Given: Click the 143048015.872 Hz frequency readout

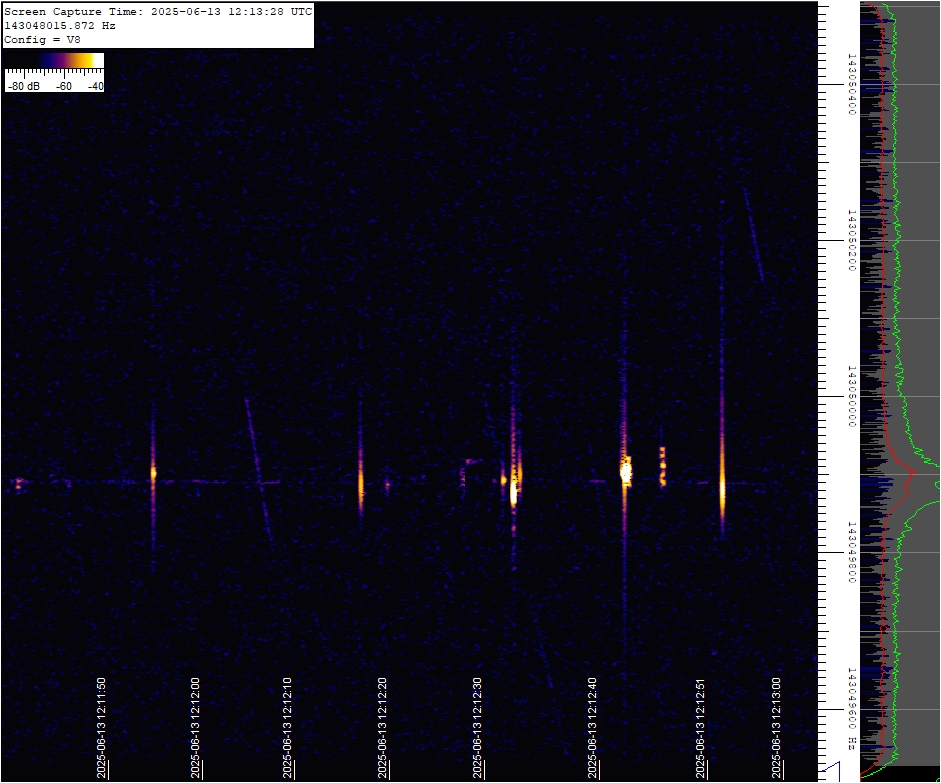Looking at the screenshot, I should pyautogui.click(x=60, y=26).
